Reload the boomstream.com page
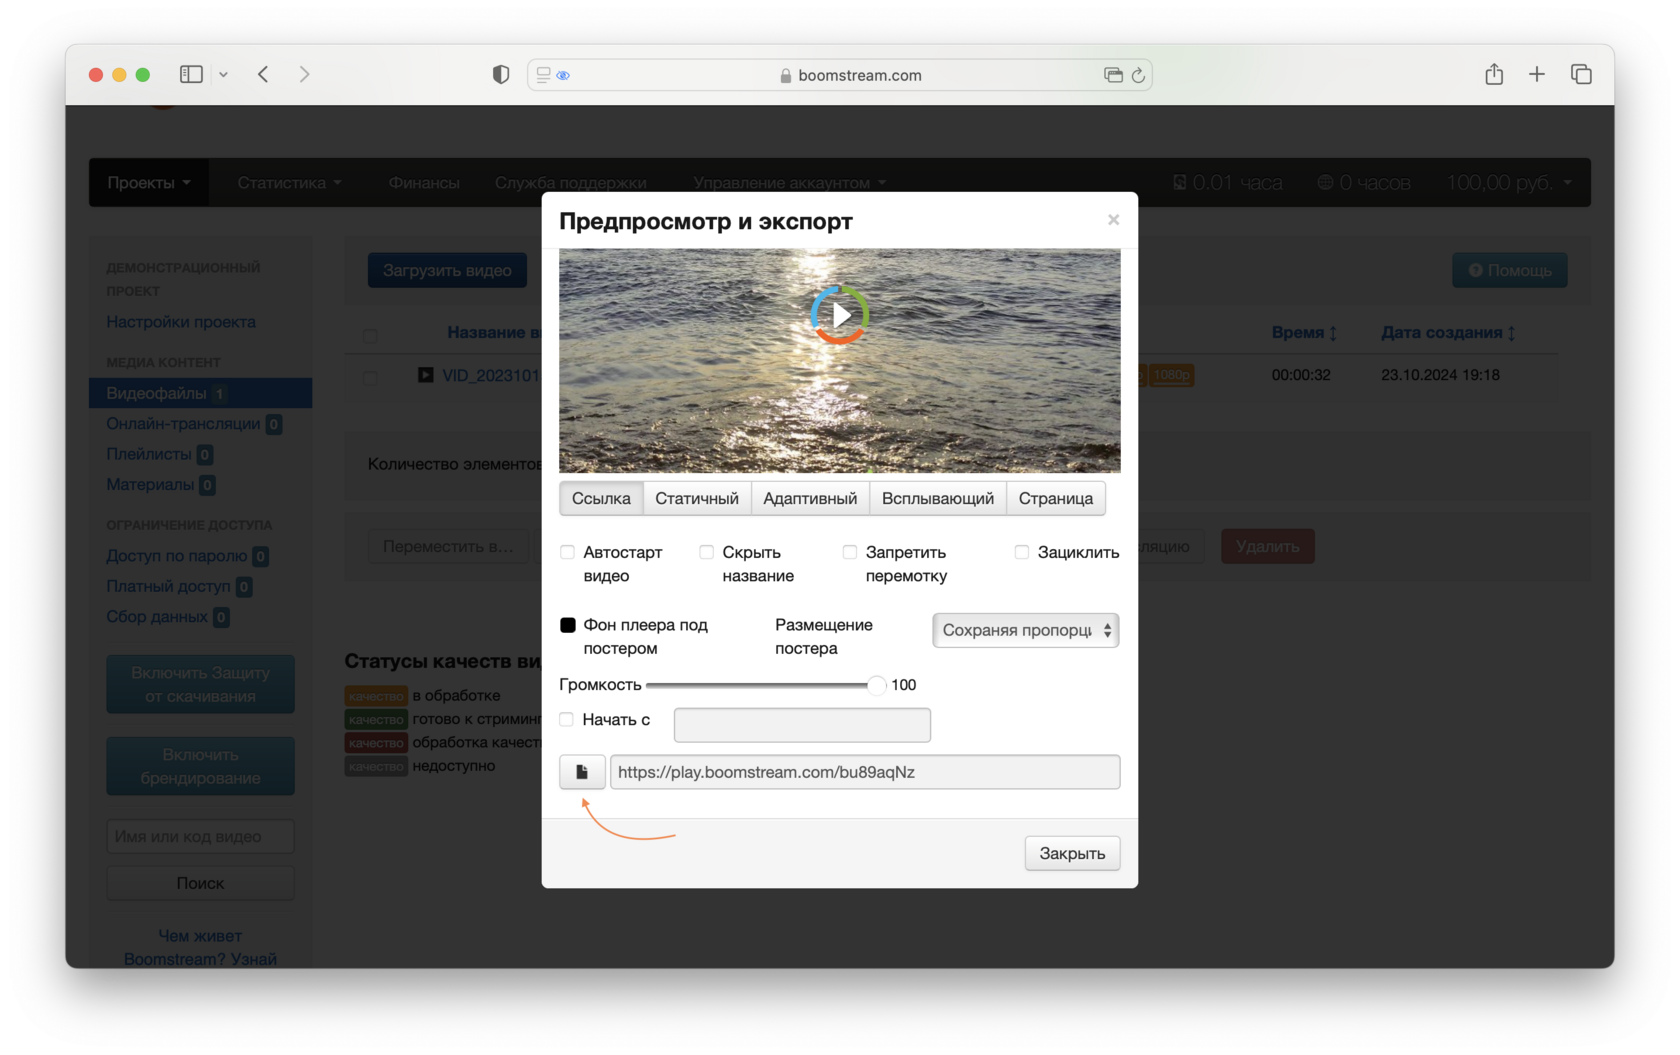Image resolution: width=1680 pixels, height=1055 pixels. tap(1138, 75)
